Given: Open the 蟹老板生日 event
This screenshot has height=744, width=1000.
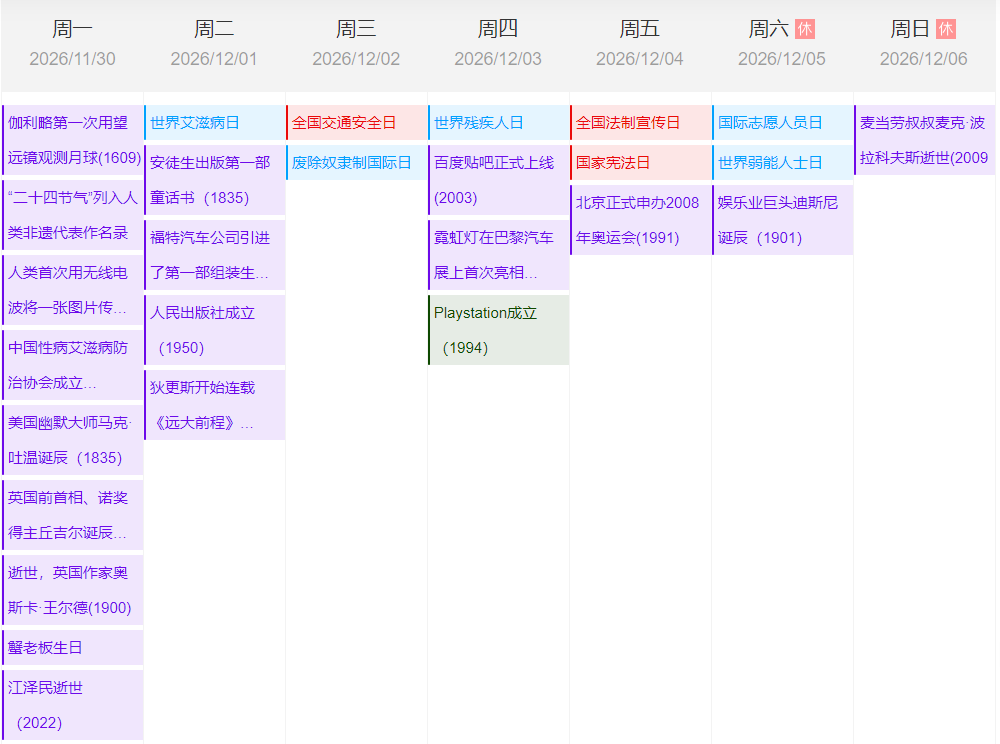Looking at the screenshot, I should (73, 648).
